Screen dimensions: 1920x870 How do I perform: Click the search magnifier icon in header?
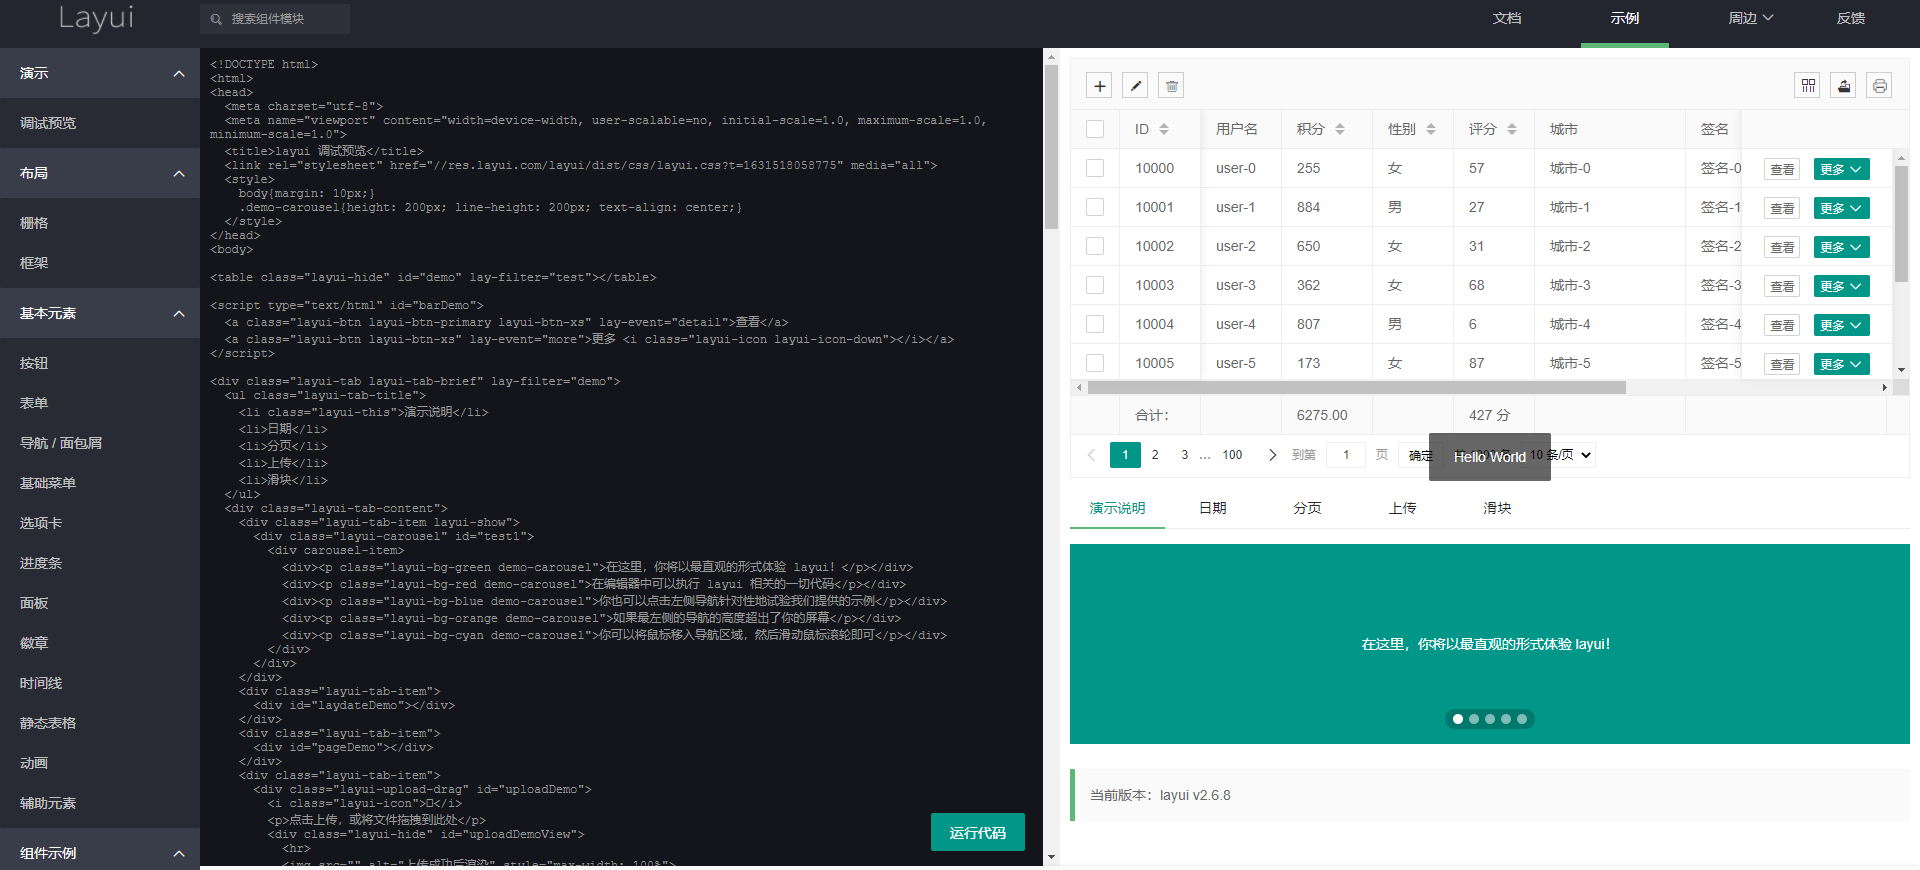(x=216, y=19)
